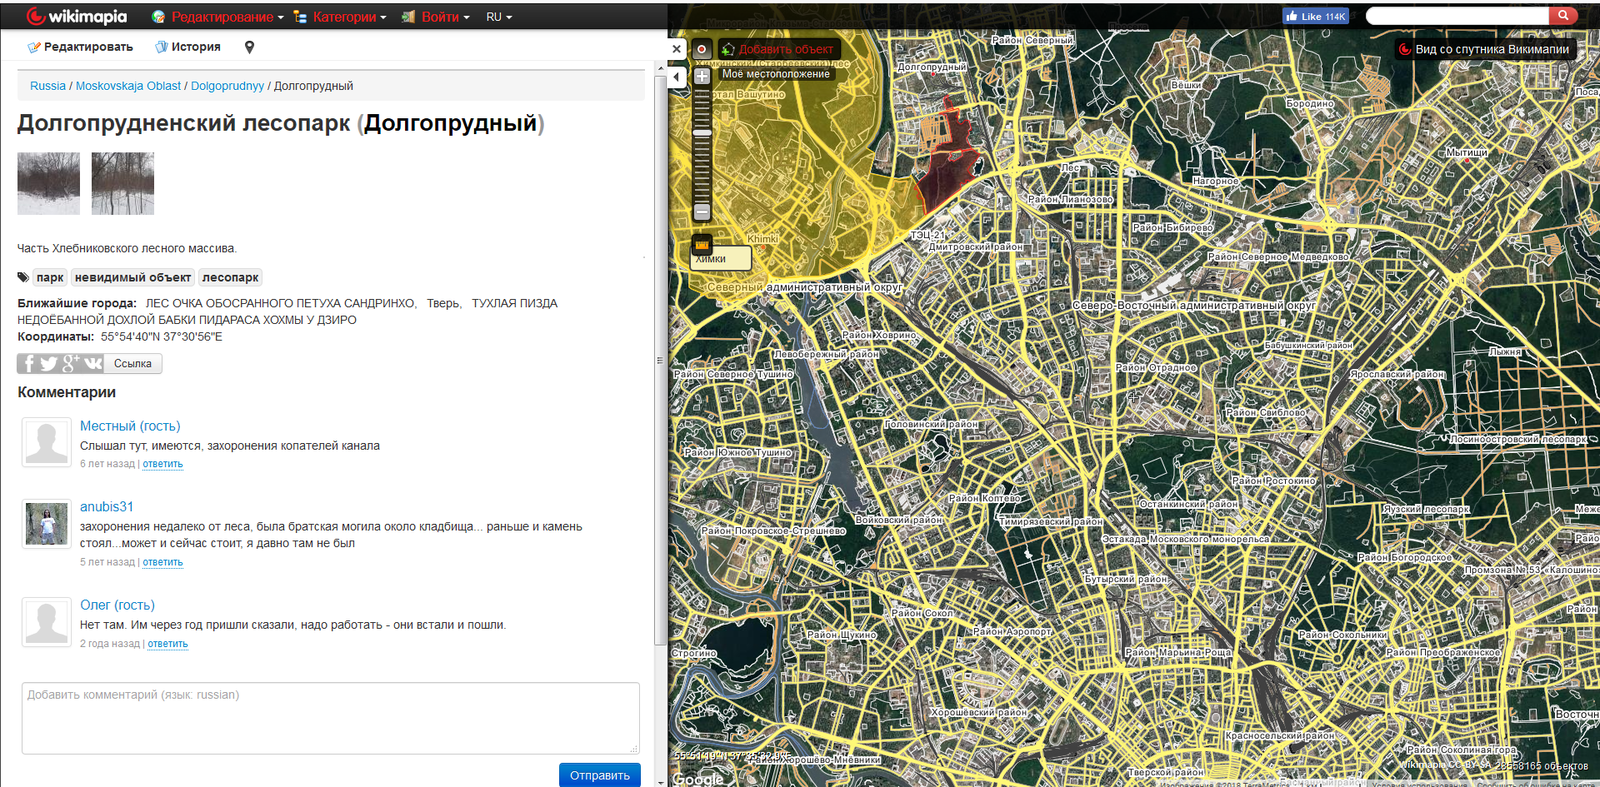1600x787 pixels.
Task: Click the anubis31 avatar picture
Action: pyautogui.click(x=46, y=524)
